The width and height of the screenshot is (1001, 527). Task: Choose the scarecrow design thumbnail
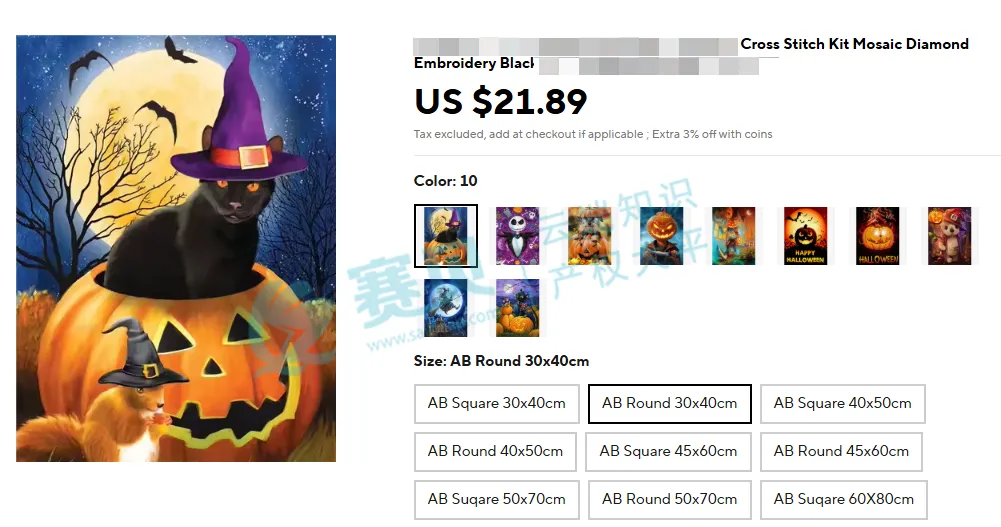click(x=733, y=236)
